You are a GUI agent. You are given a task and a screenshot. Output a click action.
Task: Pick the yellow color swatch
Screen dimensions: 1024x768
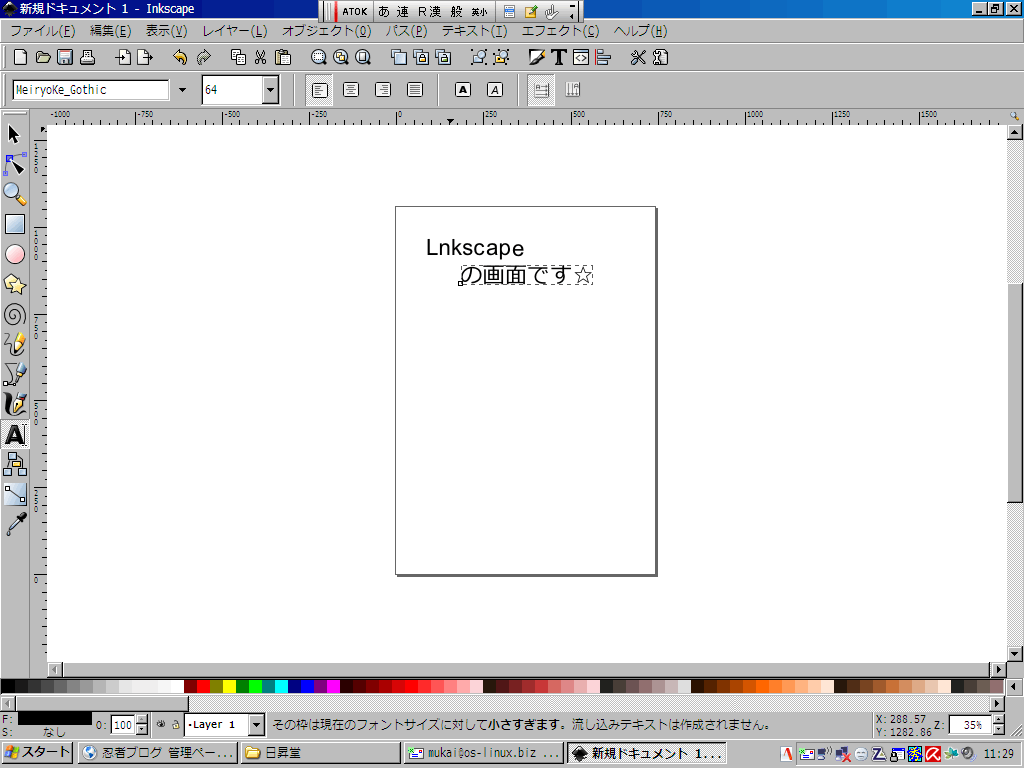coord(229,686)
